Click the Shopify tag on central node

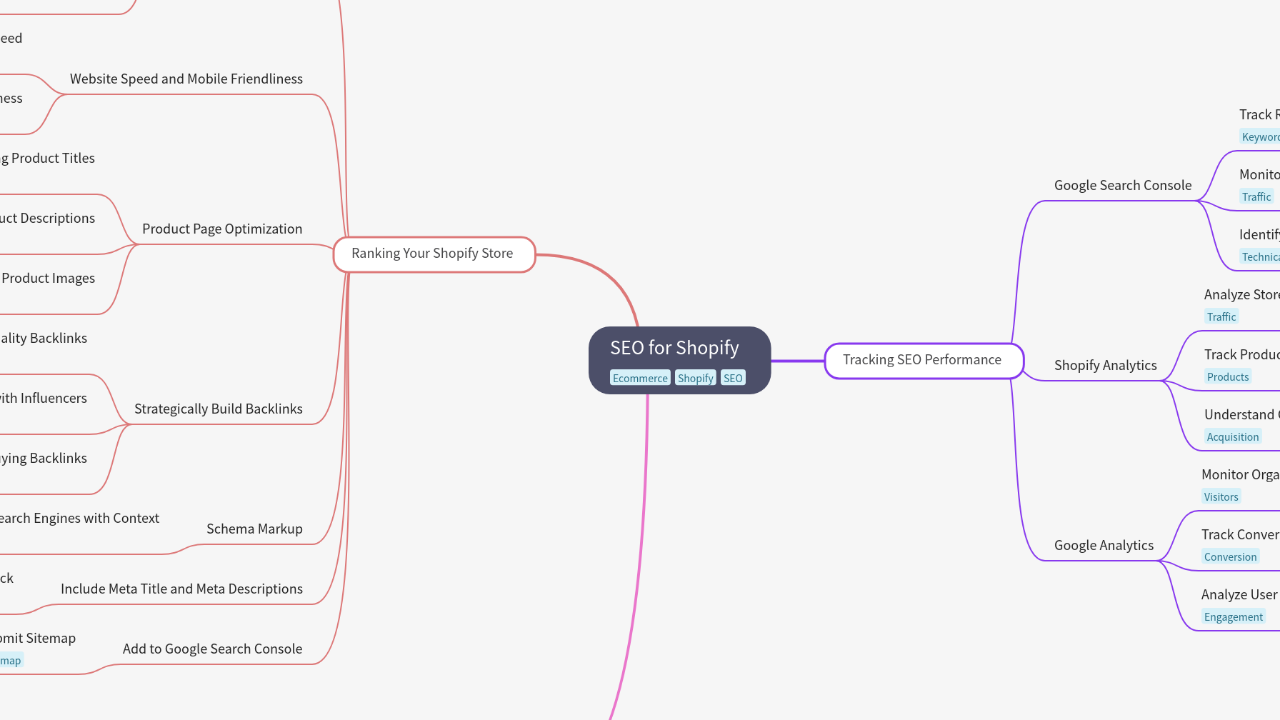pos(695,378)
